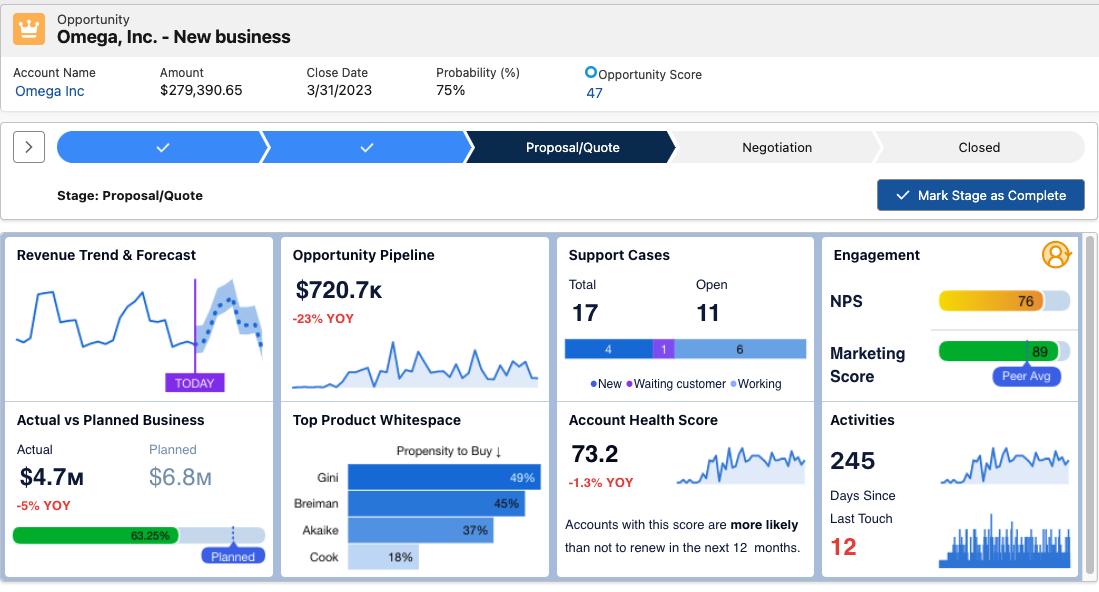The image size is (1099, 592).
Task: Click the Engagement user refresh icon
Action: [1056, 255]
